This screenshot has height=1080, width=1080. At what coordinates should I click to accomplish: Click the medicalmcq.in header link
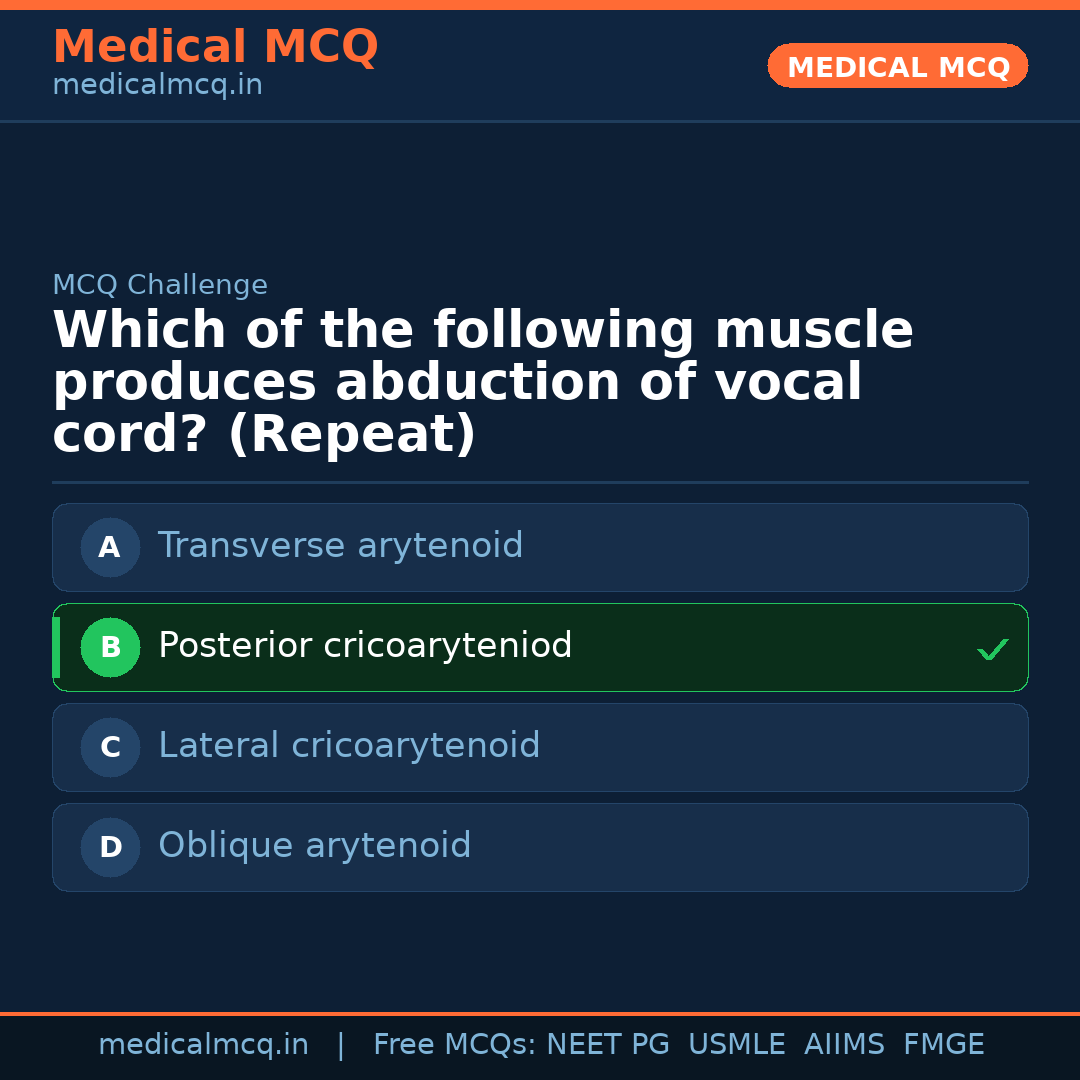pos(156,85)
